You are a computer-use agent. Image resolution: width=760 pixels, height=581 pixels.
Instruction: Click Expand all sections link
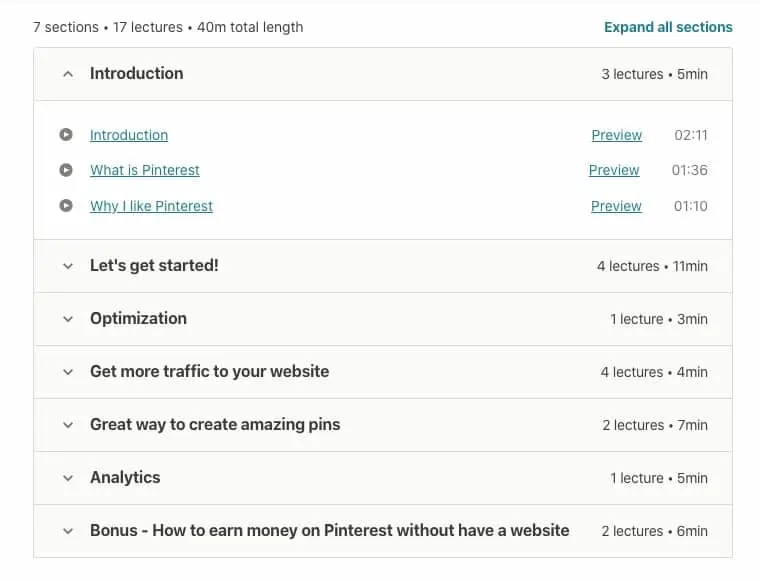668,27
